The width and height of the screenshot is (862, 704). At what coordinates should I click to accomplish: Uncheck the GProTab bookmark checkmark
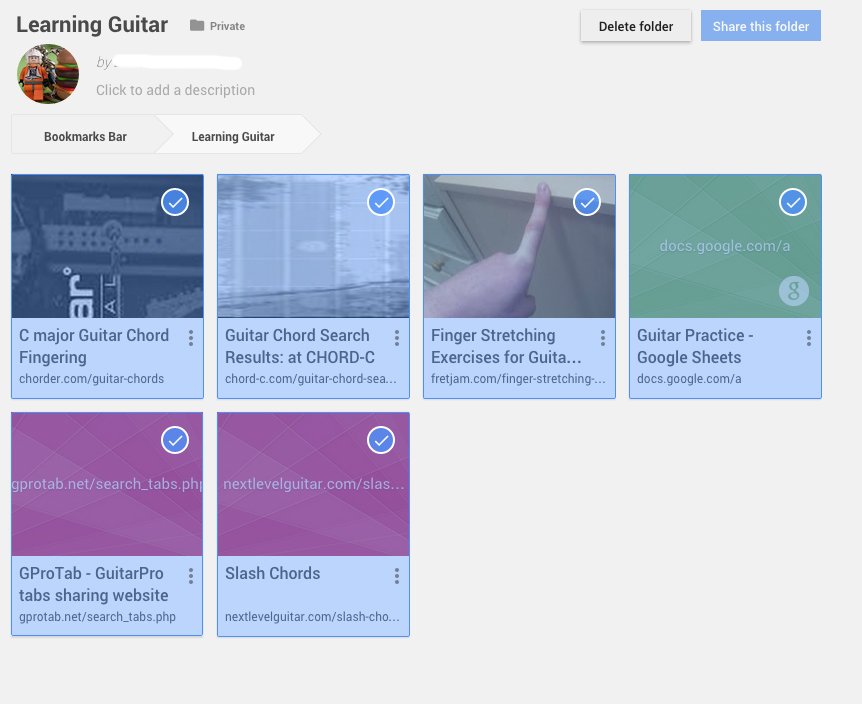[175, 441]
